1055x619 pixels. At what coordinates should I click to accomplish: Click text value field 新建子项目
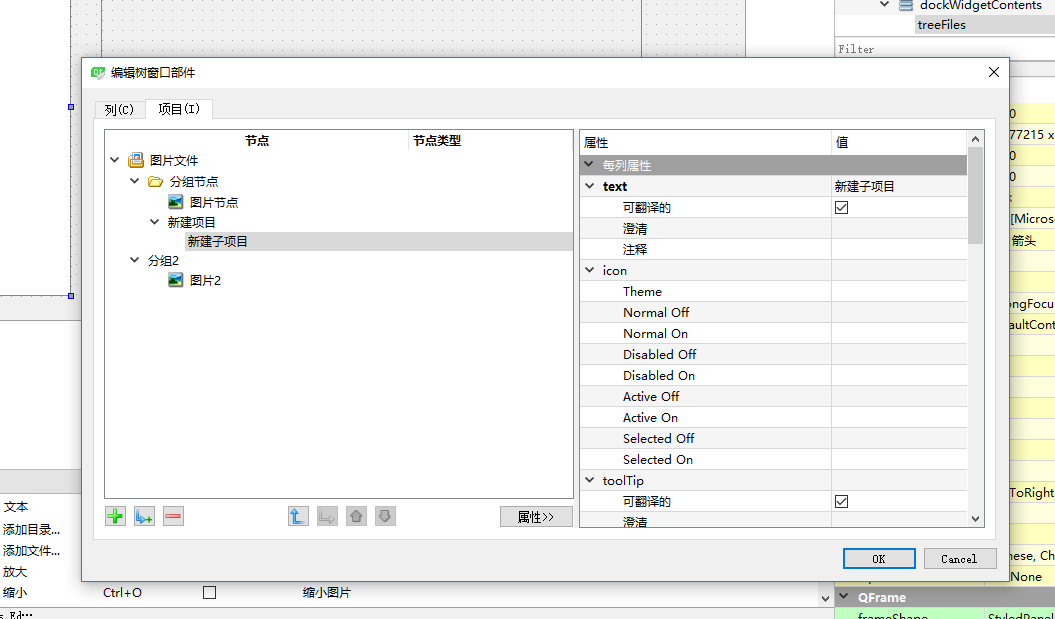899,186
